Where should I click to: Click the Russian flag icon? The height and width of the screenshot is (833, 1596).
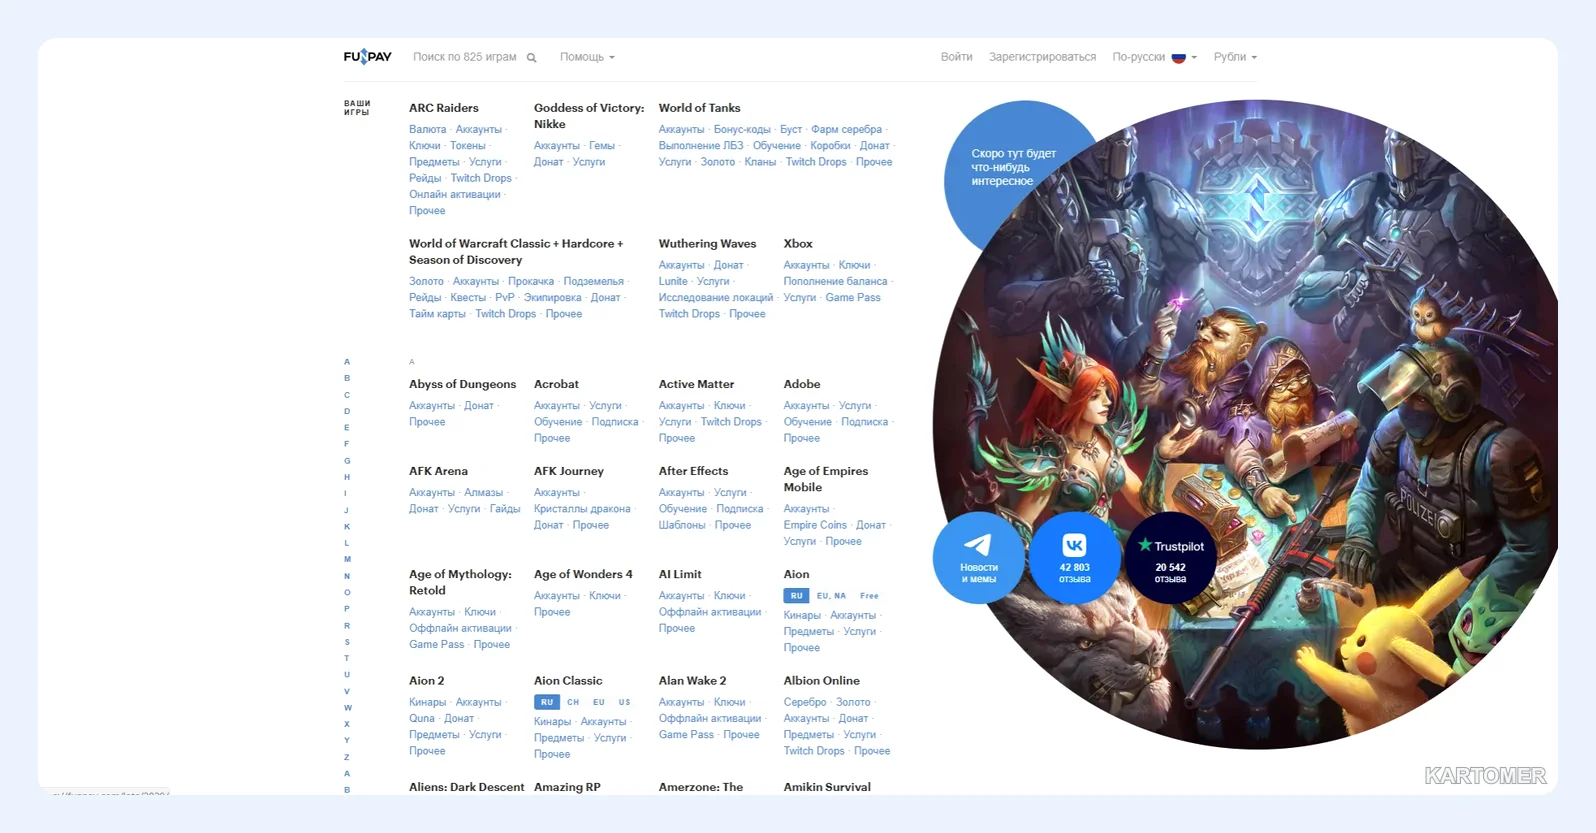pos(1178,57)
